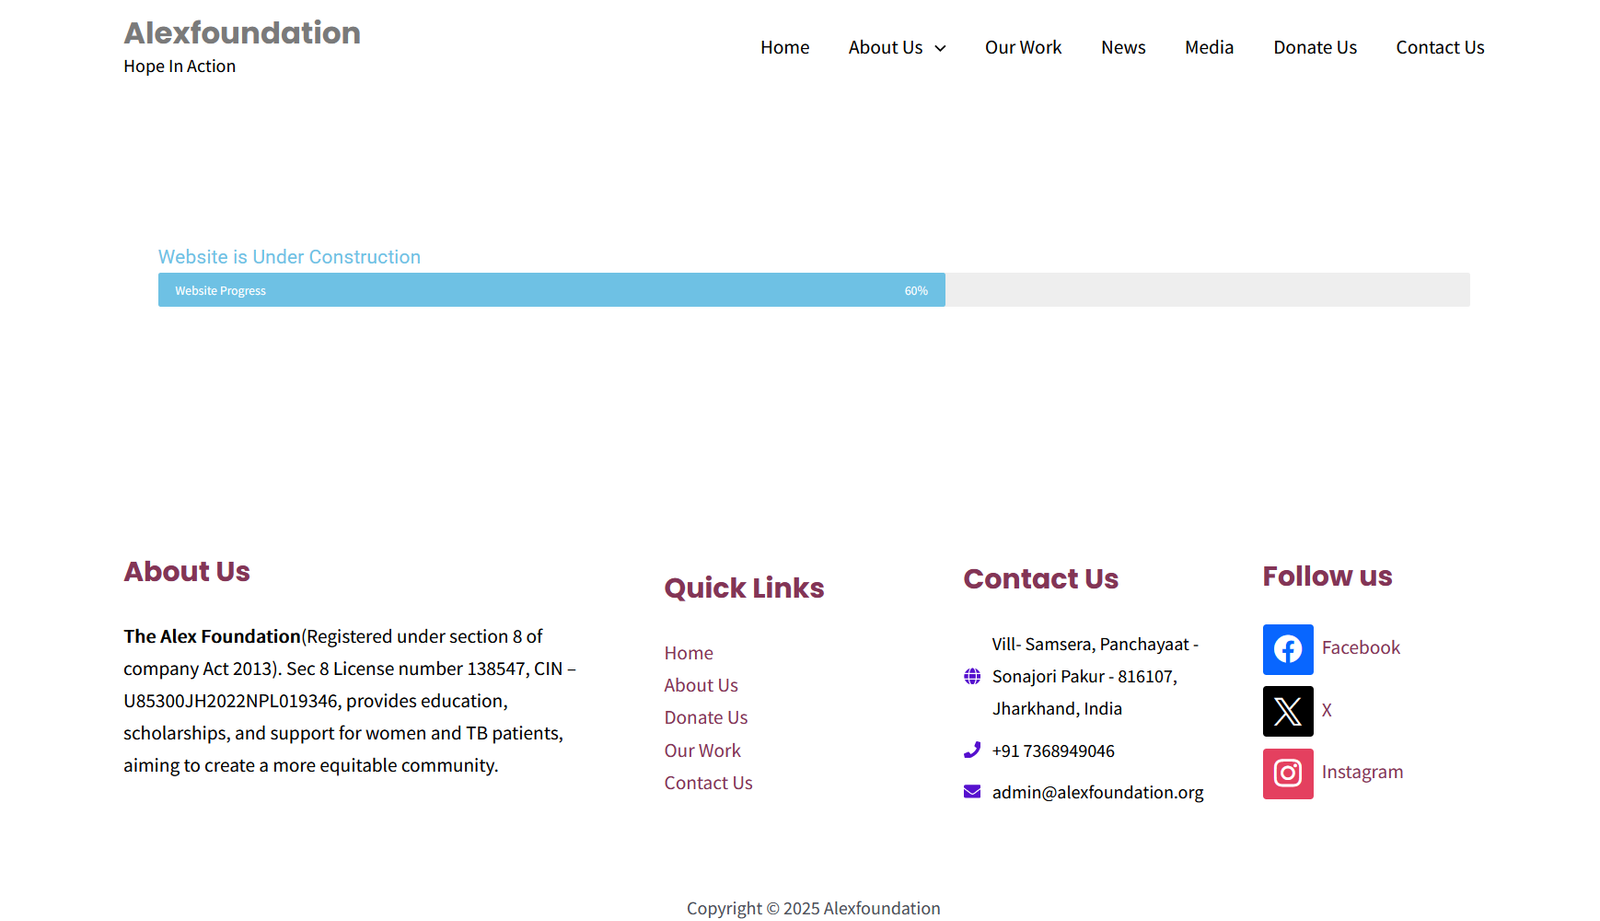Click the X social media icon
The height and width of the screenshot is (921, 1600).
tap(1288, 711)
